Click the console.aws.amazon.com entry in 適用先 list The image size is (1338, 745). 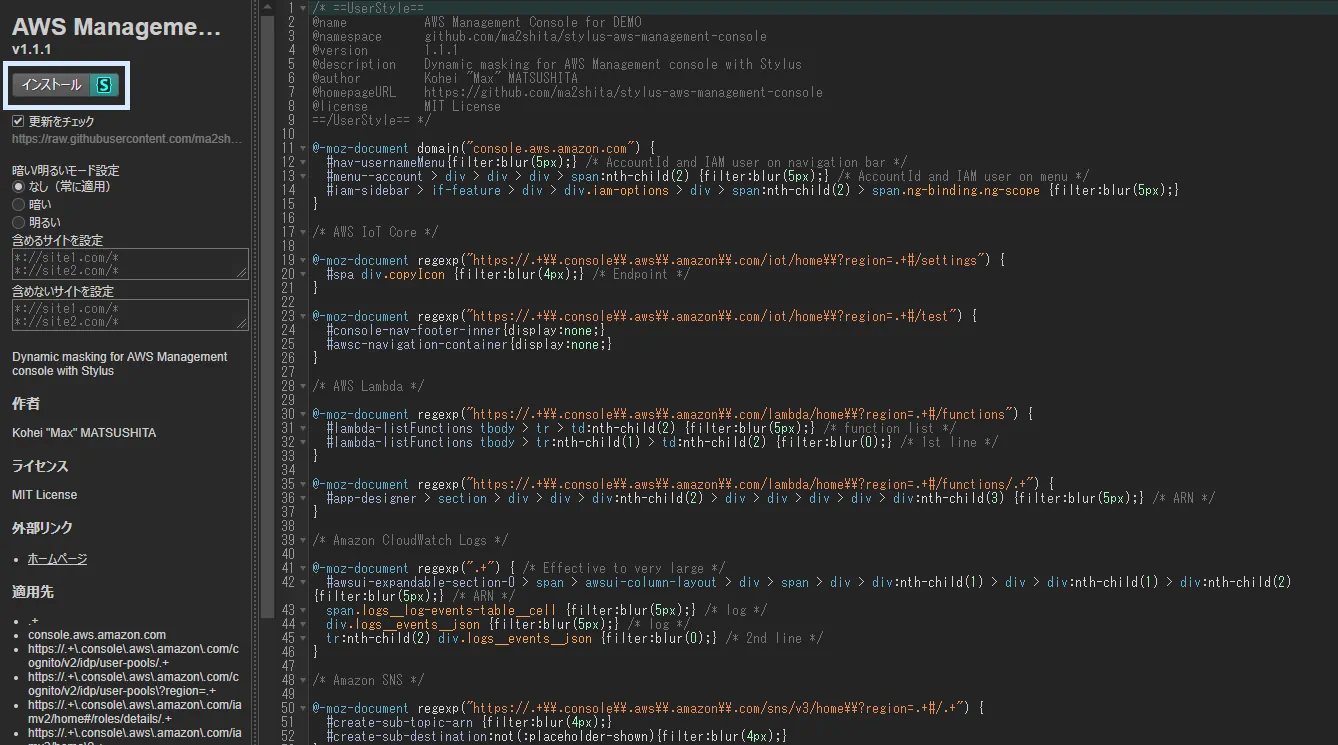(97, 635)
